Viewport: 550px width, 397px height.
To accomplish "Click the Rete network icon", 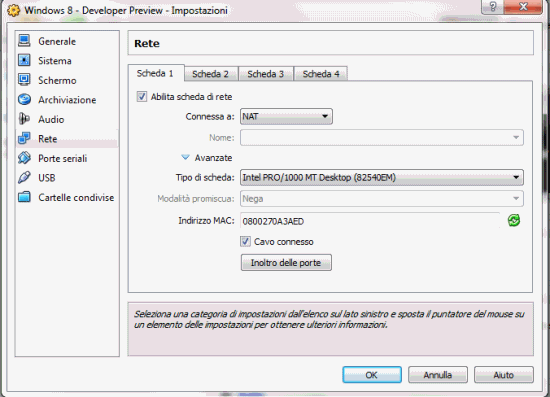I will click(24, 139).
